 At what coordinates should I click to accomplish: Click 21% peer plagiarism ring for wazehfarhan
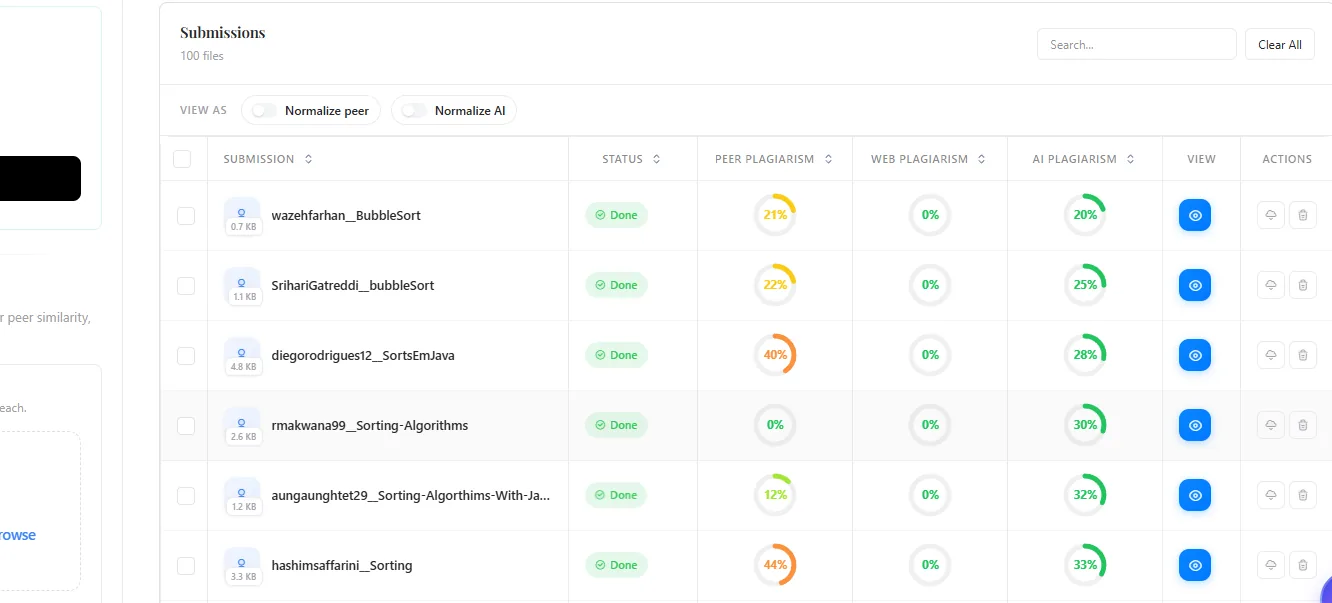pyautogui.click(x=775, y=215)
